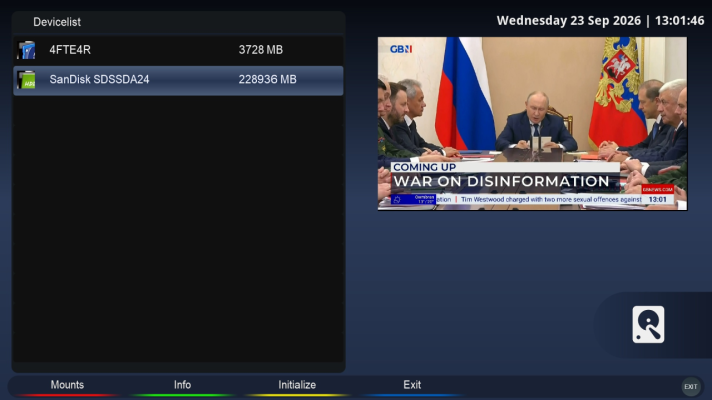The height and width of the screenshot is (400, 712).
Task: Select the 4FTE4R device entry
Action: click(178, 50)
